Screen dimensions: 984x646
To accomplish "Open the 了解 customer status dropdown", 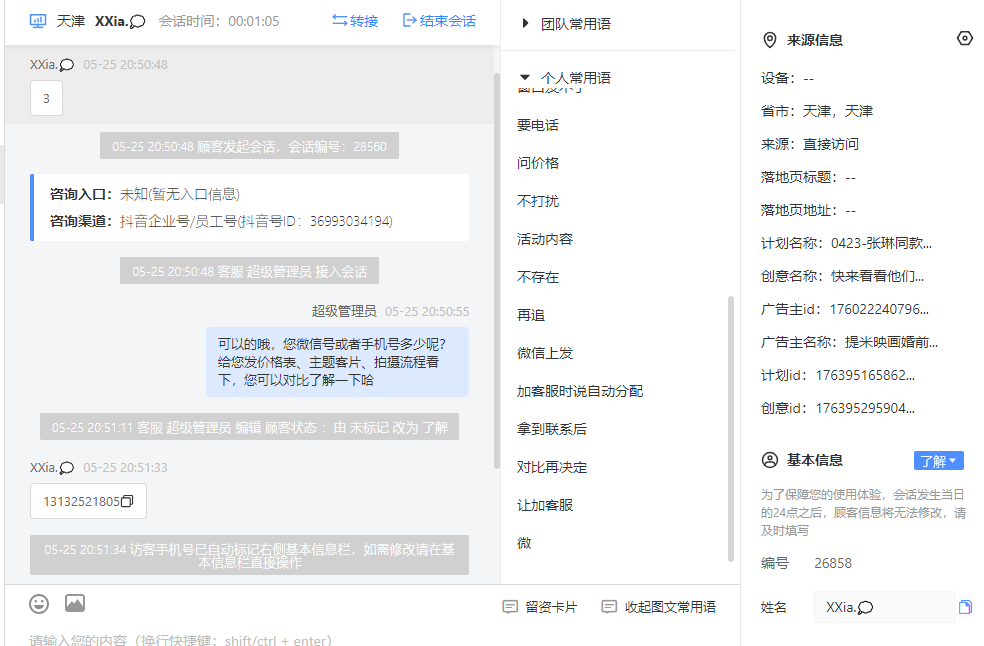I will (938, 461).
